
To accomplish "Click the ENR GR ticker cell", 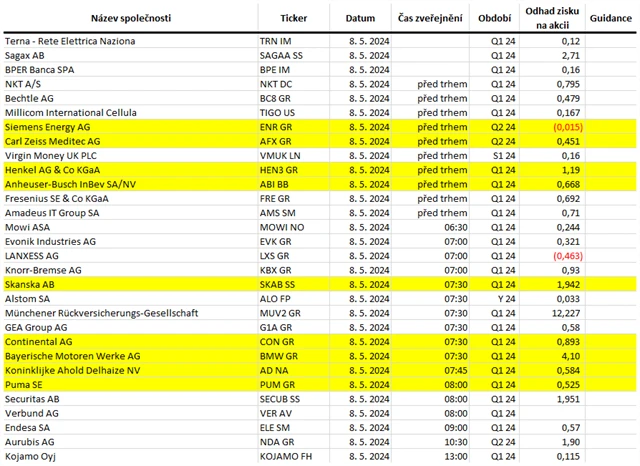I will tap(293, 128).
